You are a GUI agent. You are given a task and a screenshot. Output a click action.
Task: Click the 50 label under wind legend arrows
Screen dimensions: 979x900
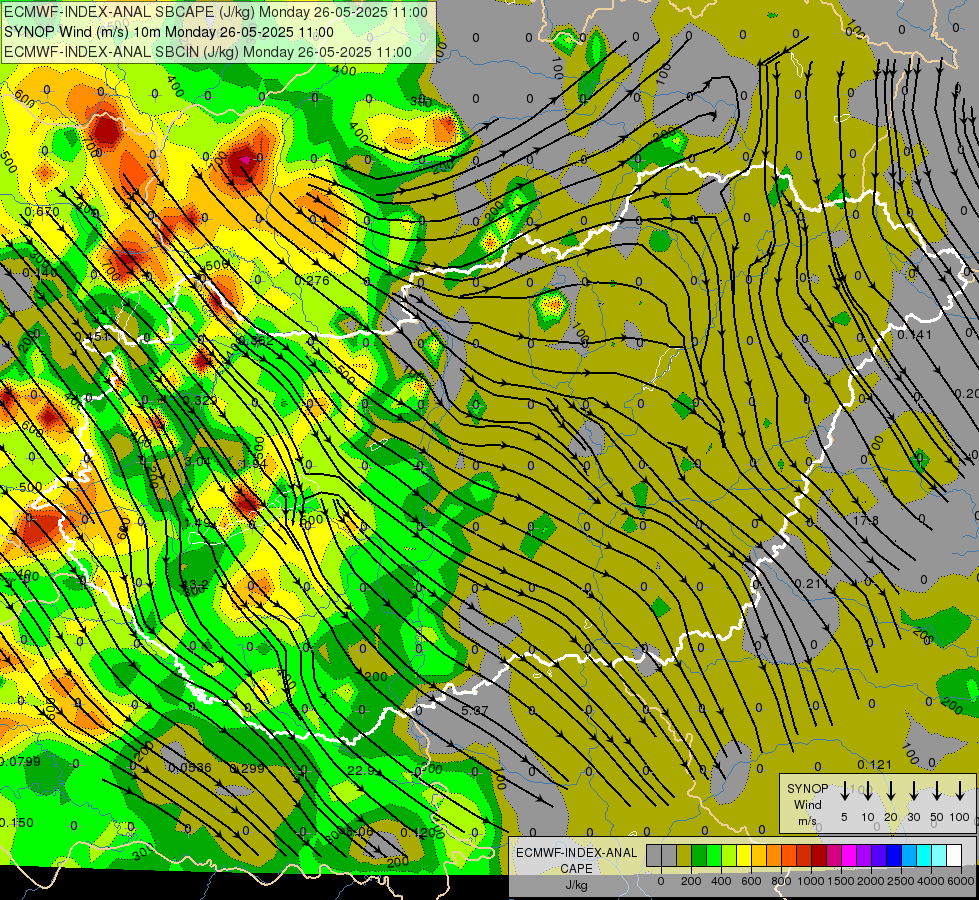click(x=937, y=817)
